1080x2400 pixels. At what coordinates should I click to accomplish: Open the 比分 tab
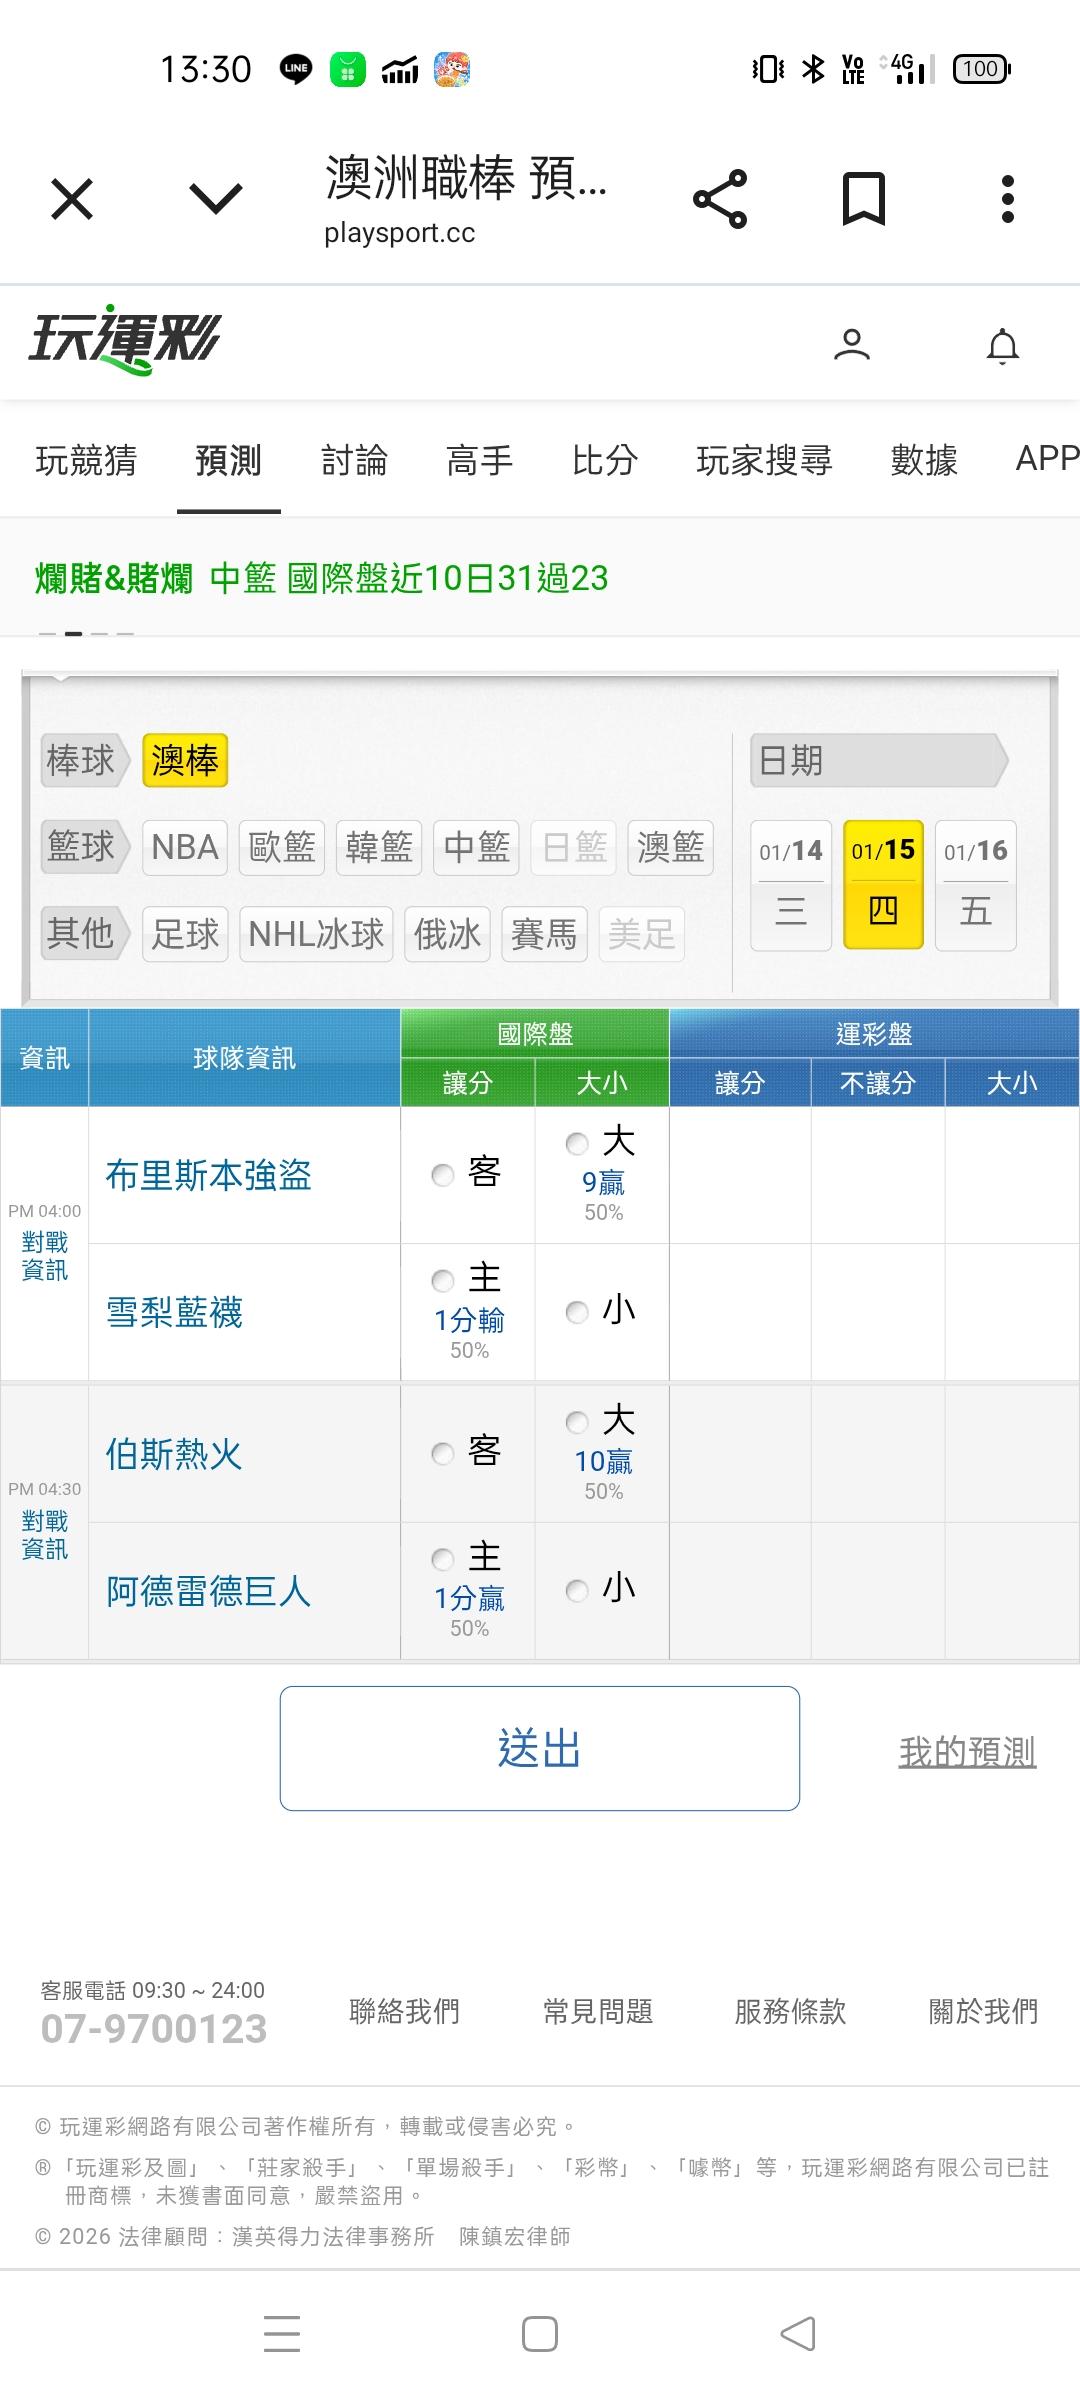tap(604, 460)
